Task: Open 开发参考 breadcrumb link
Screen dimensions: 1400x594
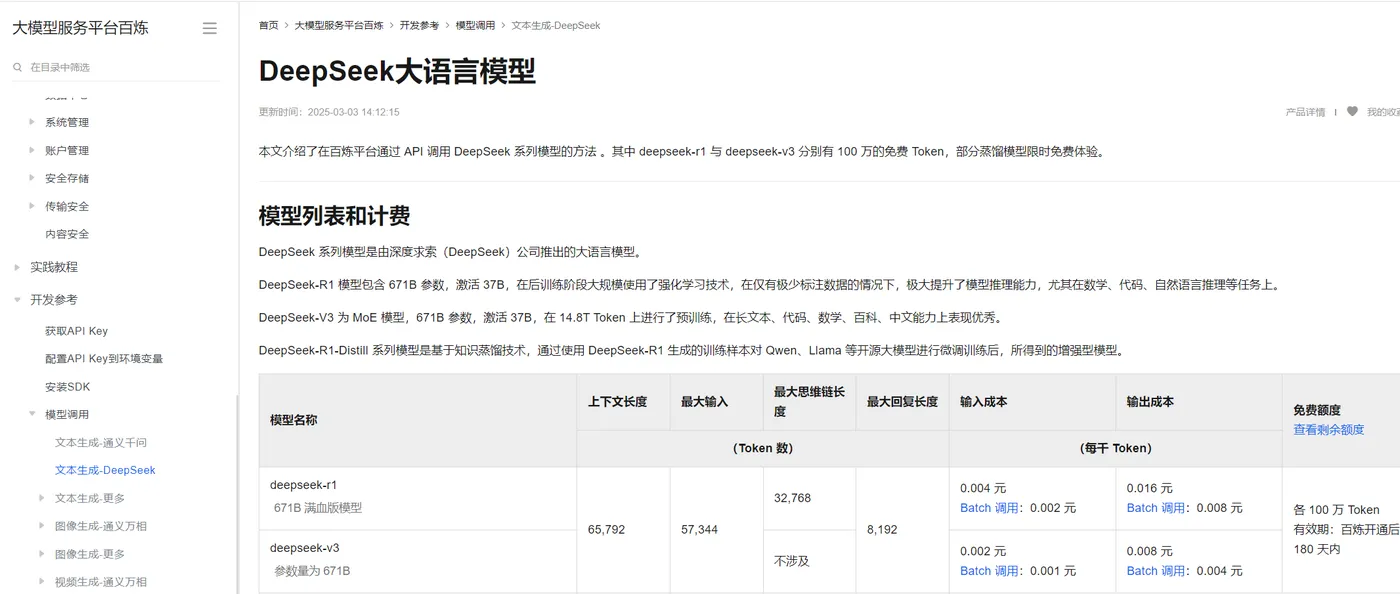Action: [x=419, y=25]
